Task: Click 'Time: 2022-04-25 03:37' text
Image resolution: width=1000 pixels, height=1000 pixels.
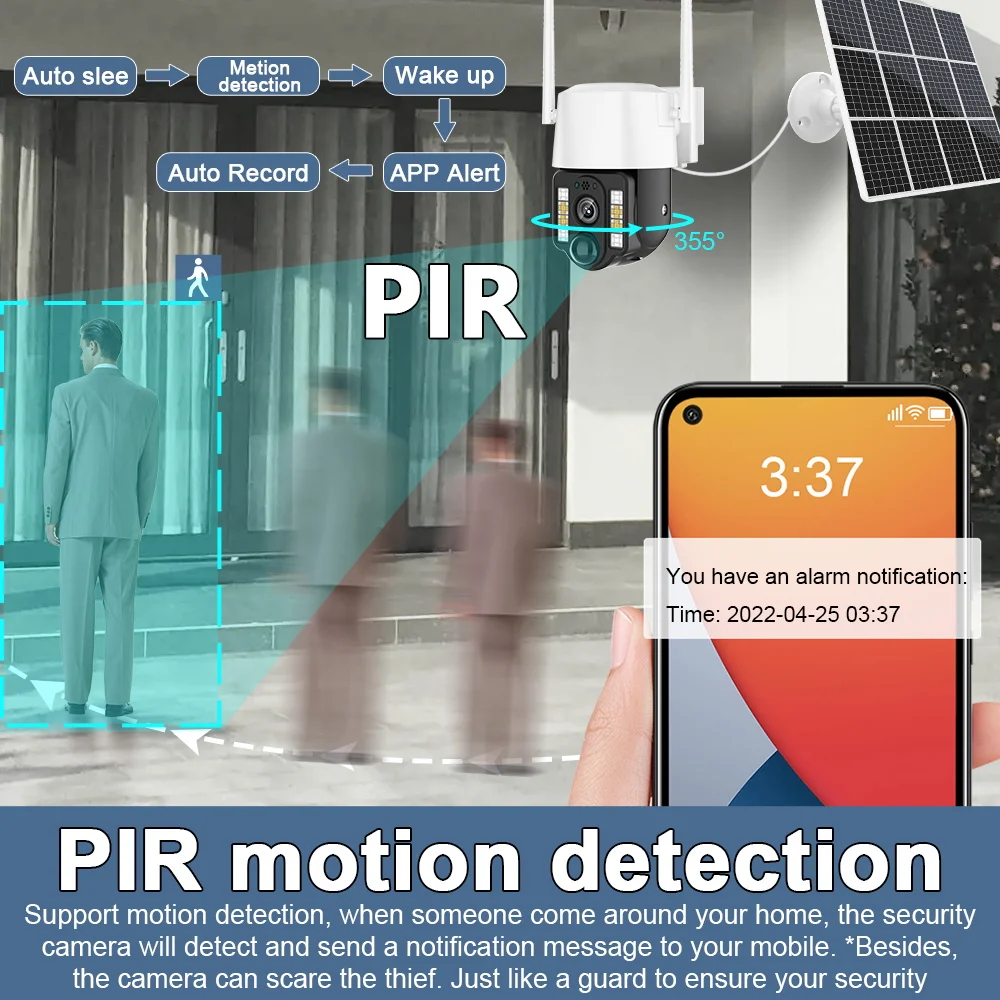Action: click(x=783, y=614)
